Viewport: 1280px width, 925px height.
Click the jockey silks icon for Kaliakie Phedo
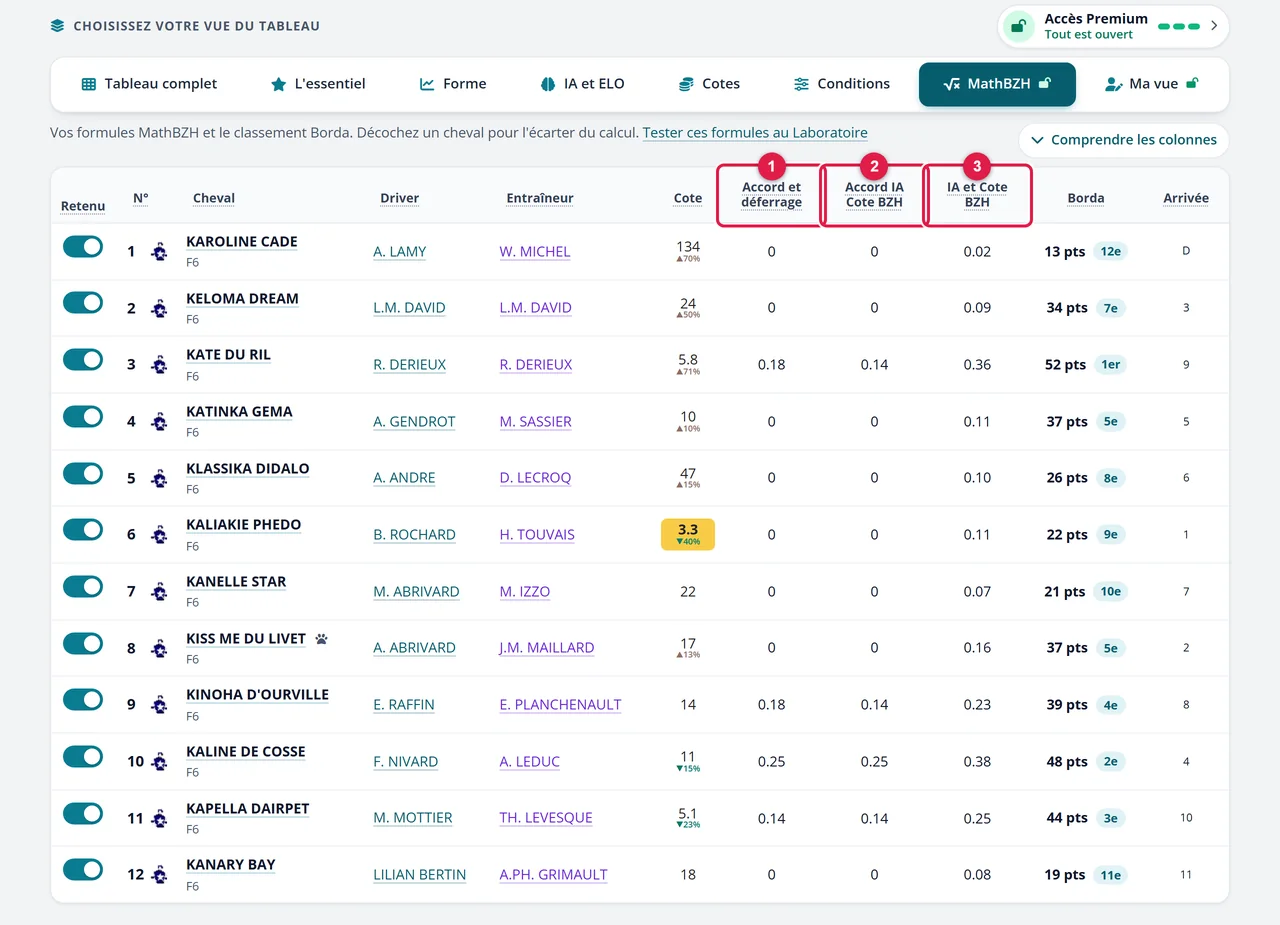(x=159, y=534)
